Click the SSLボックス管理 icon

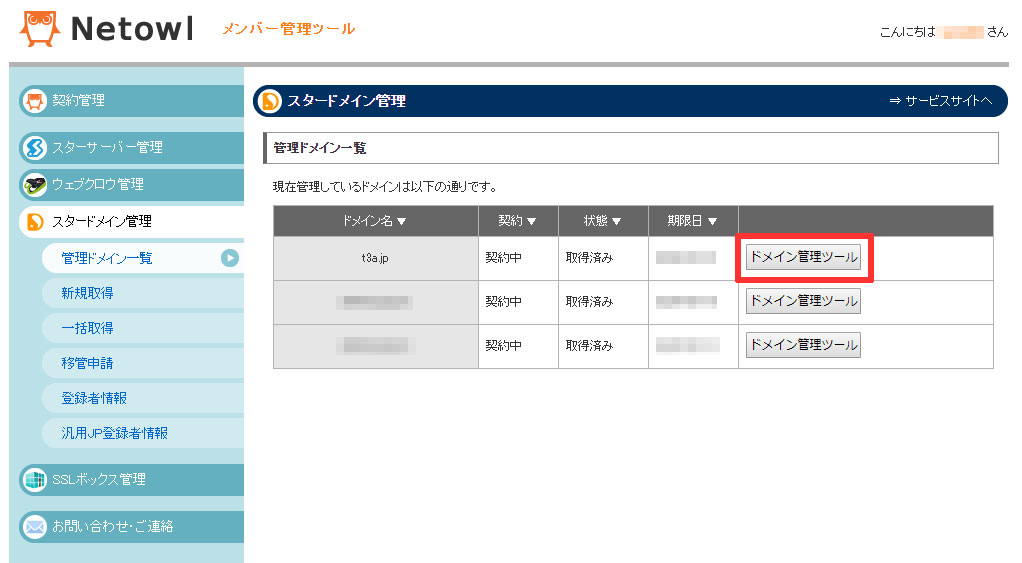coord(35,480)
